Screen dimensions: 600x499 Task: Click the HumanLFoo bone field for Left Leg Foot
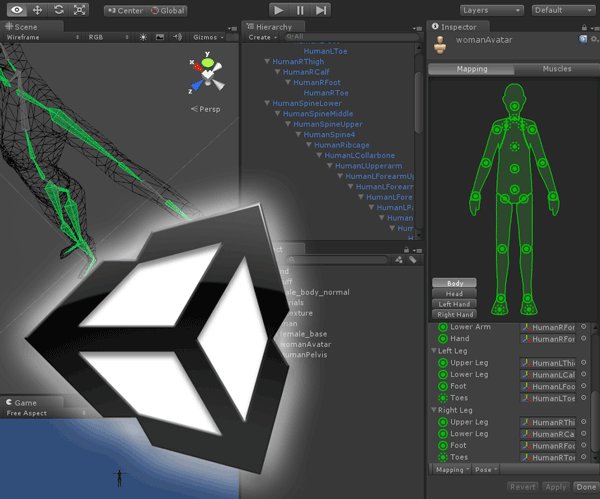click(548, 386)
